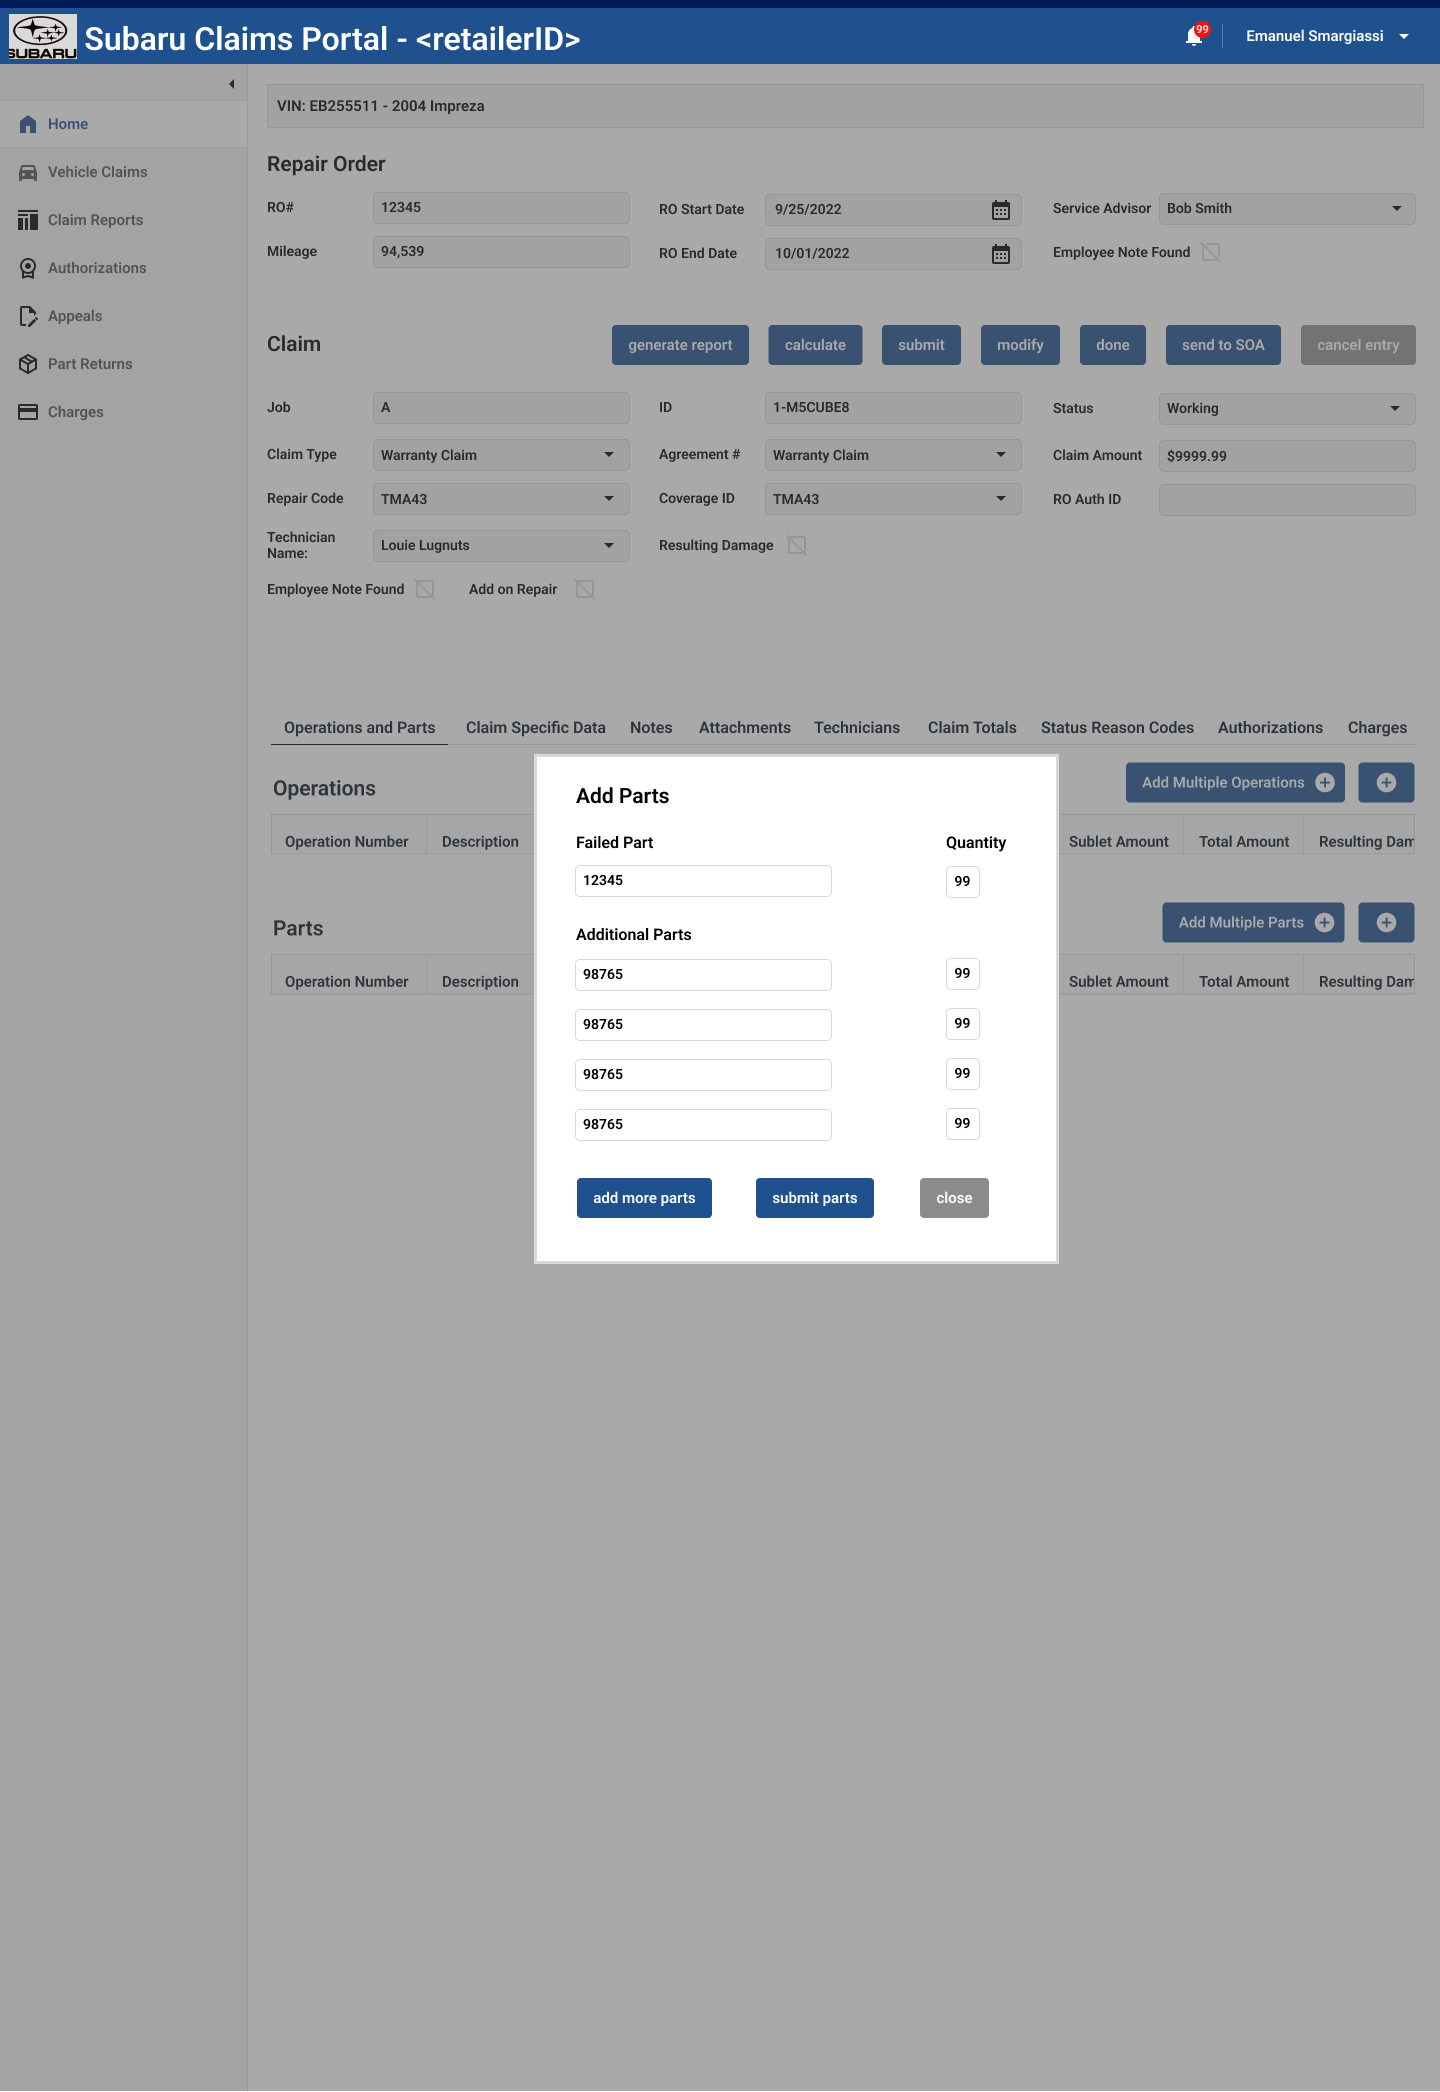
Task: Switch to the Claim Totals tab
Action: pyautogui.click(x=971, y=728)
